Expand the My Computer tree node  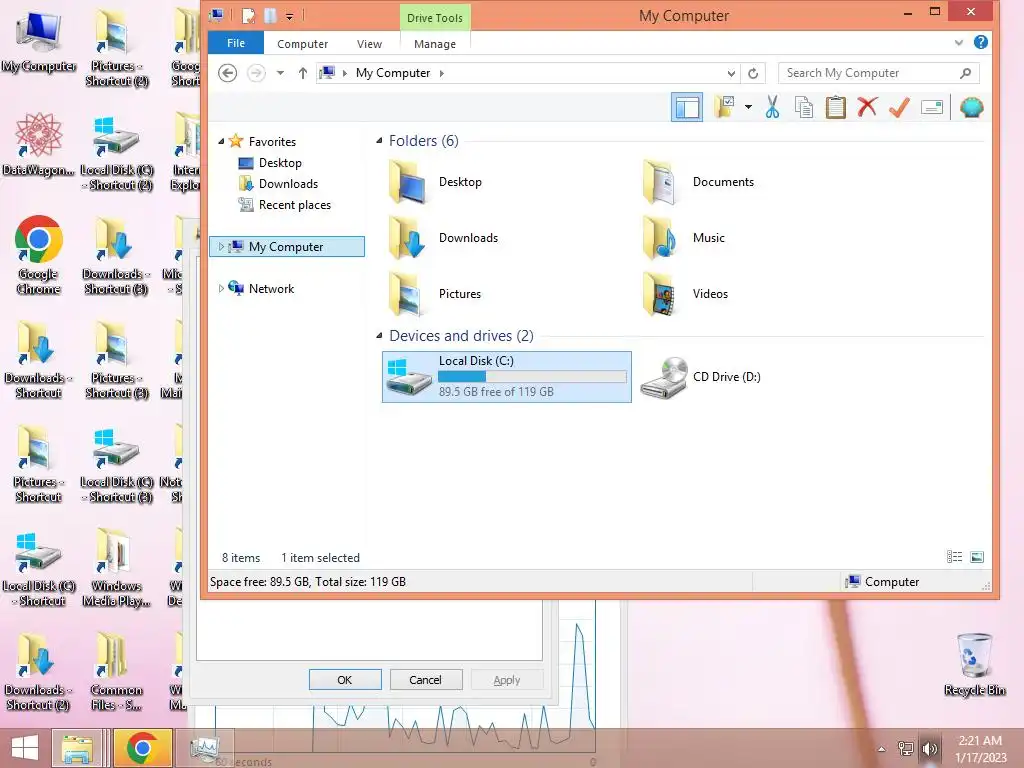click(x=221, y=247)
